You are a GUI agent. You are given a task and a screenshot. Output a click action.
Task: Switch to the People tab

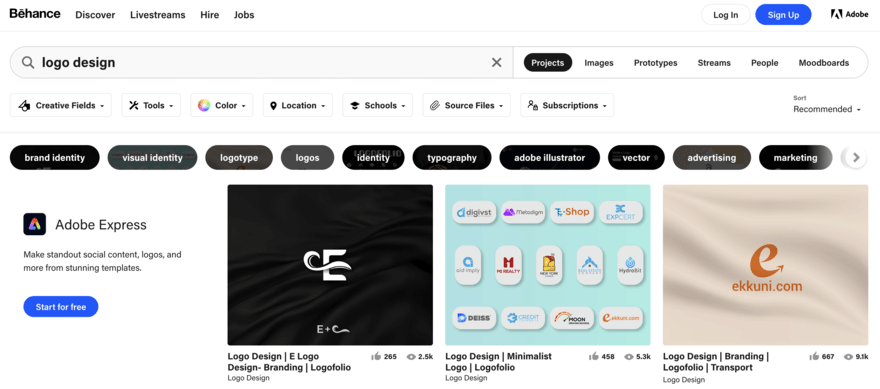point(764,63)
